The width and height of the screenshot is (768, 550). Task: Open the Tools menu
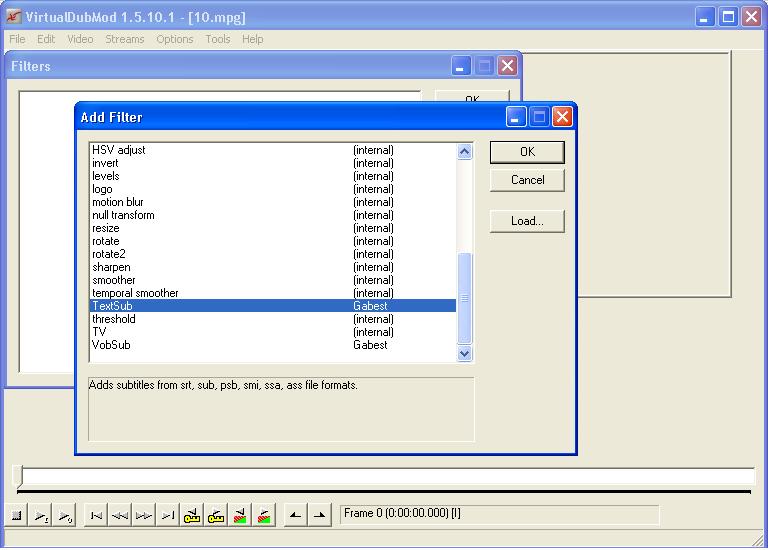(x=217, y=39)
